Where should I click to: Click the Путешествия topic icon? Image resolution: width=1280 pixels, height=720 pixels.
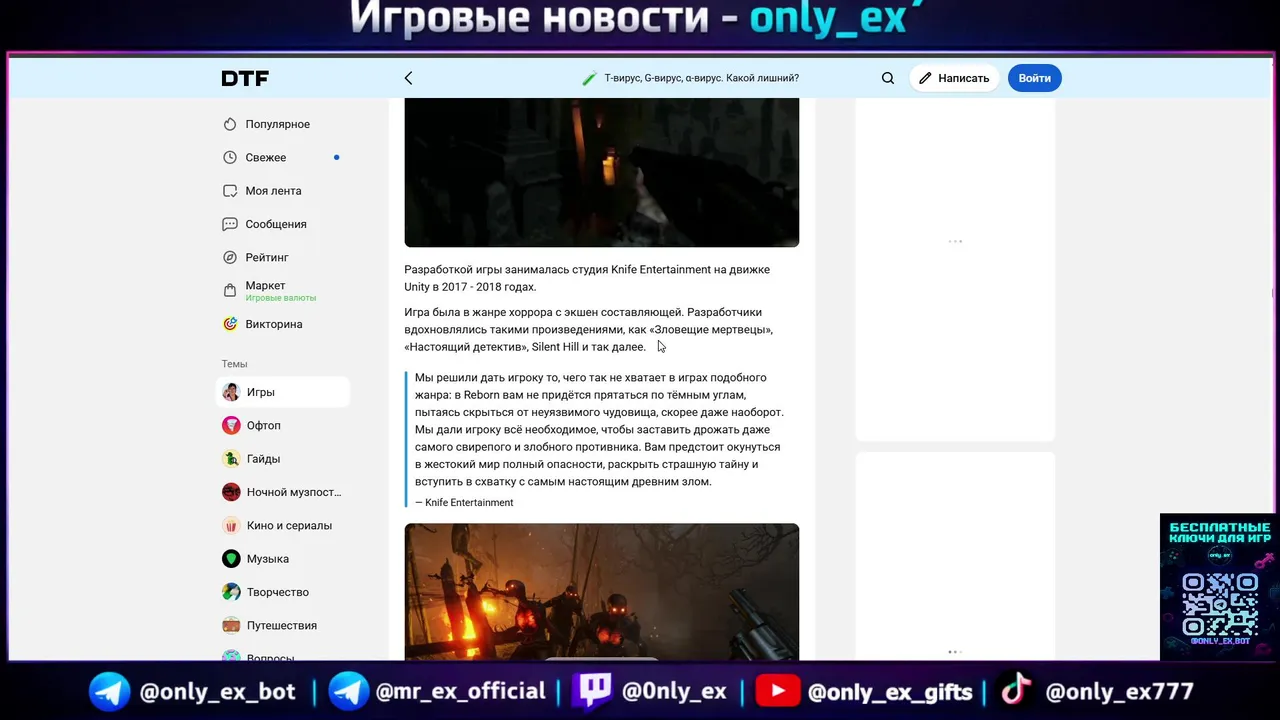[x=231, y=625]
